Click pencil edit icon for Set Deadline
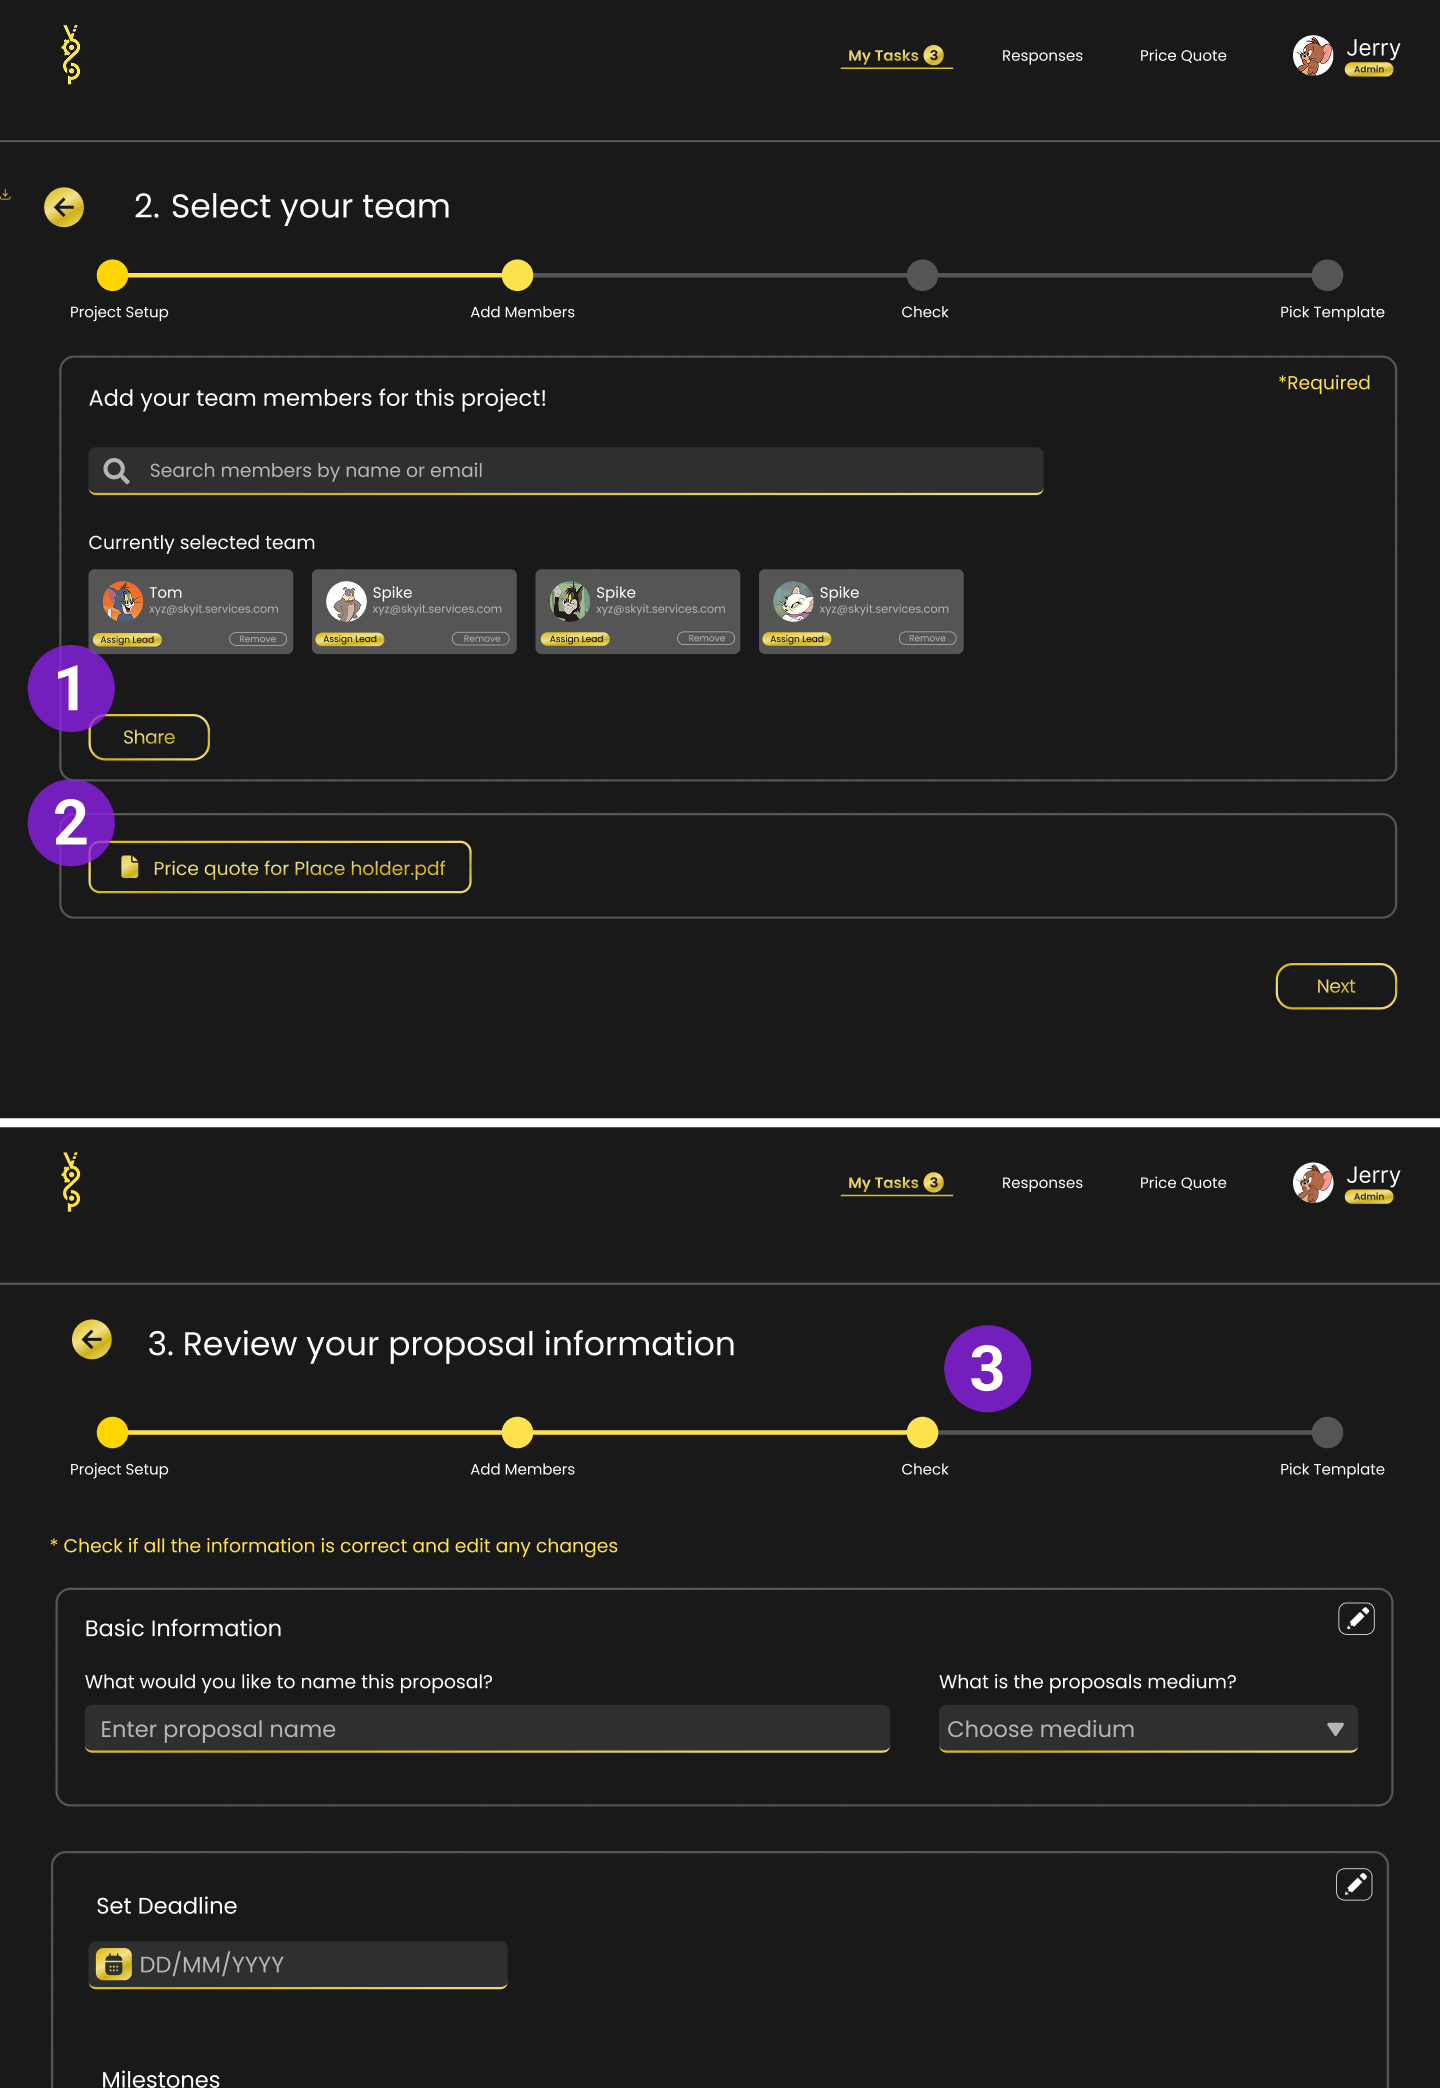The height and width of the screenshot is (2088, 1440). (1354, 1884)
